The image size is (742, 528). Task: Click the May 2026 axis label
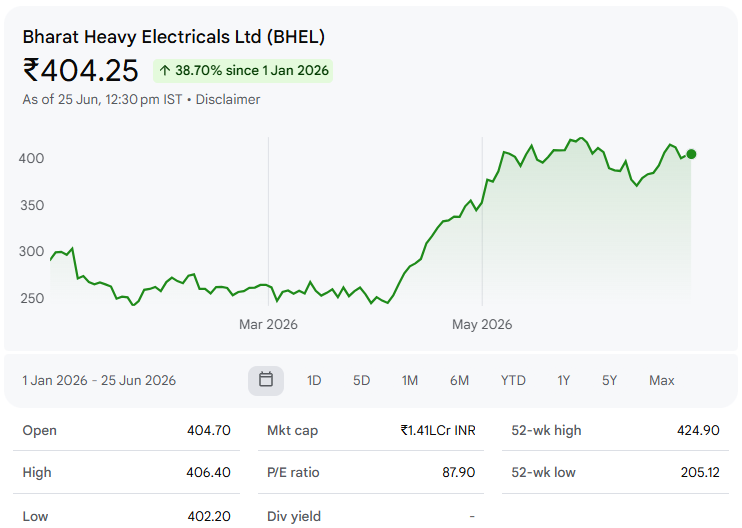coord(482,325)
